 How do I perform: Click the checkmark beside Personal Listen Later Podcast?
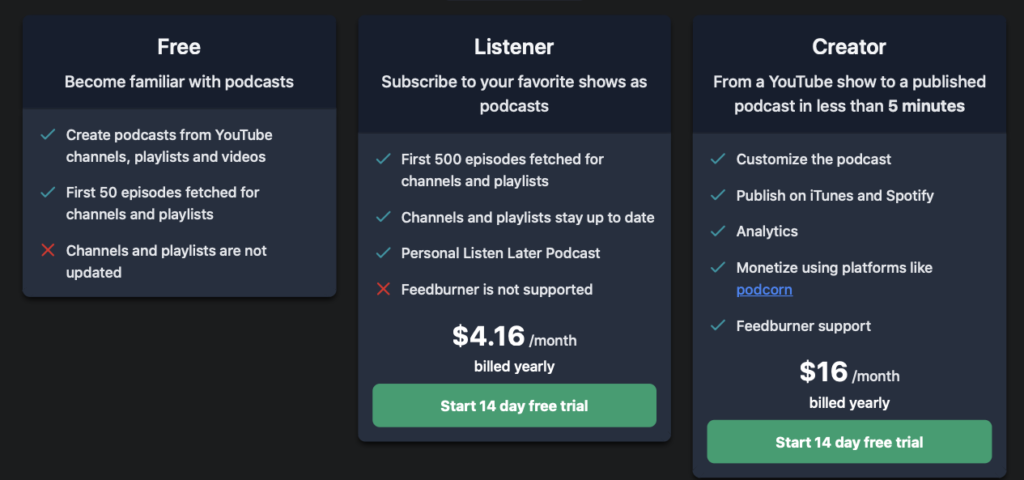(383, 253)
